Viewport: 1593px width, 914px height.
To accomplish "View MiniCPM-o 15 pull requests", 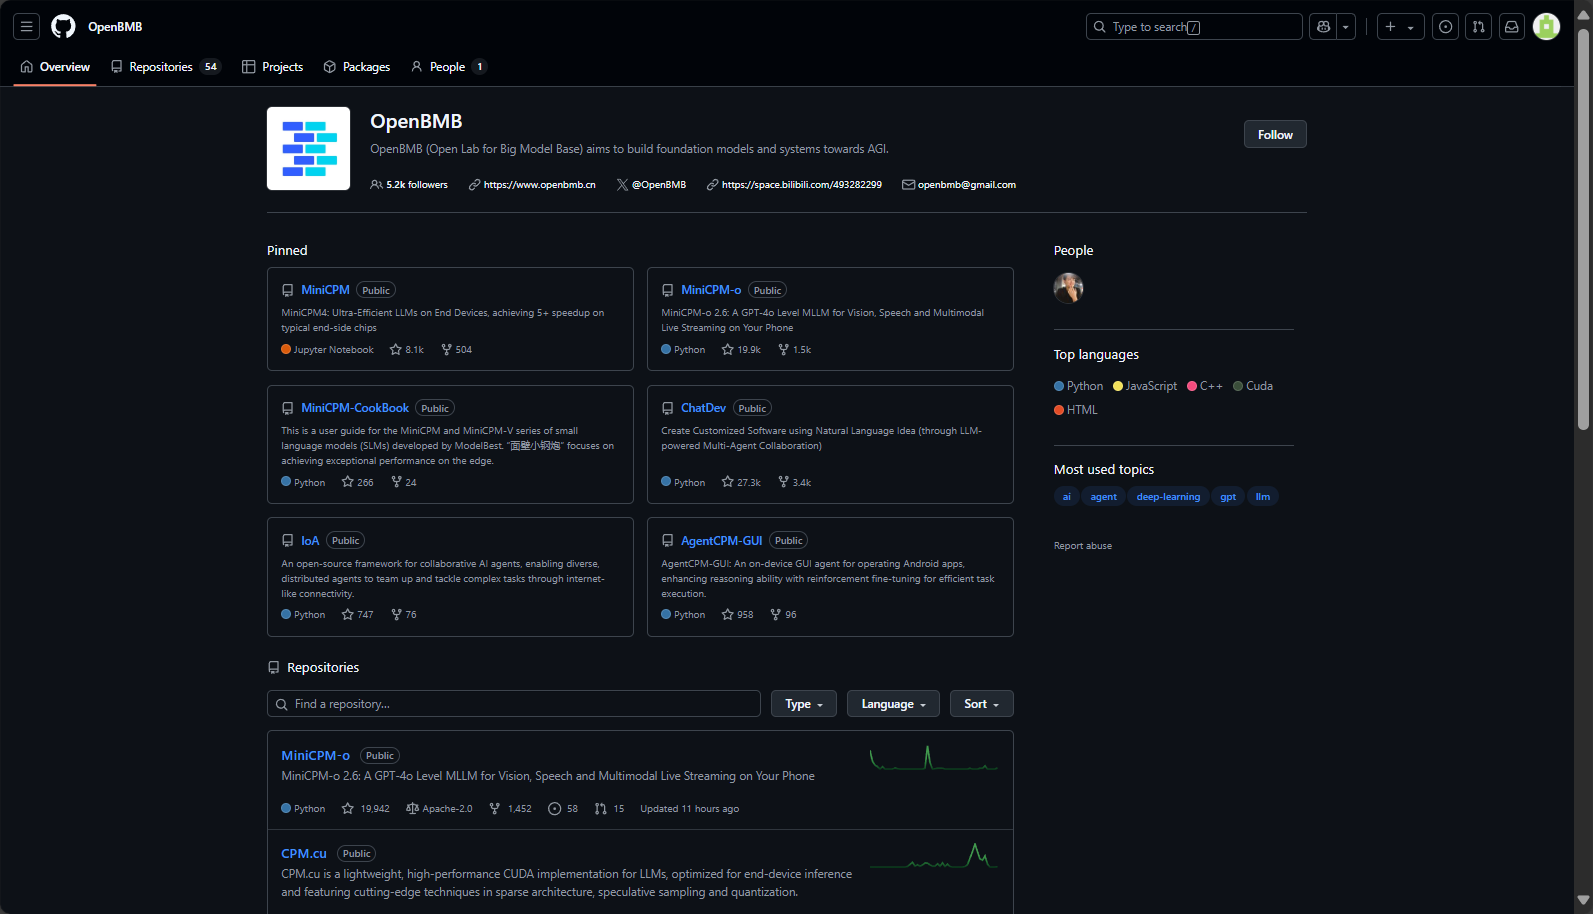I will pos(609,809).
